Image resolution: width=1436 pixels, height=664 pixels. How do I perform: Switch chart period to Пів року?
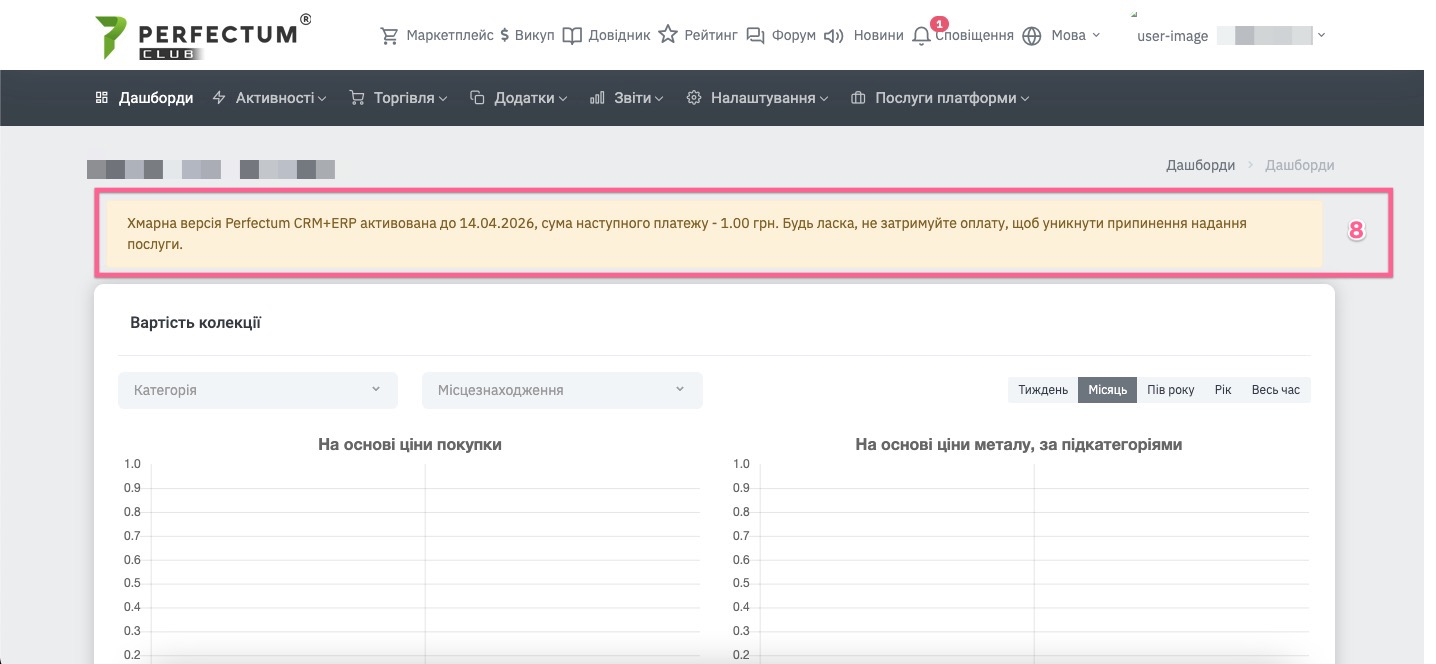coord(1170,390)
